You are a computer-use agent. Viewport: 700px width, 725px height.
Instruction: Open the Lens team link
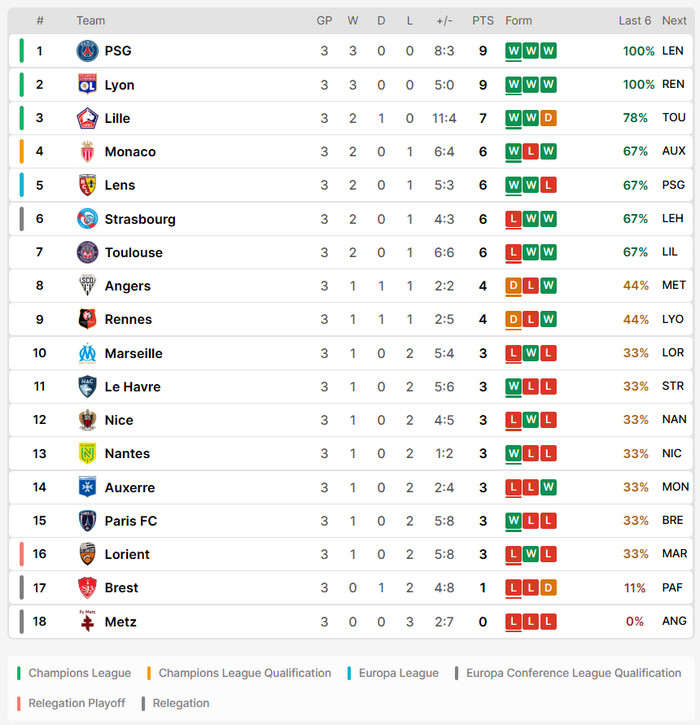120,185
